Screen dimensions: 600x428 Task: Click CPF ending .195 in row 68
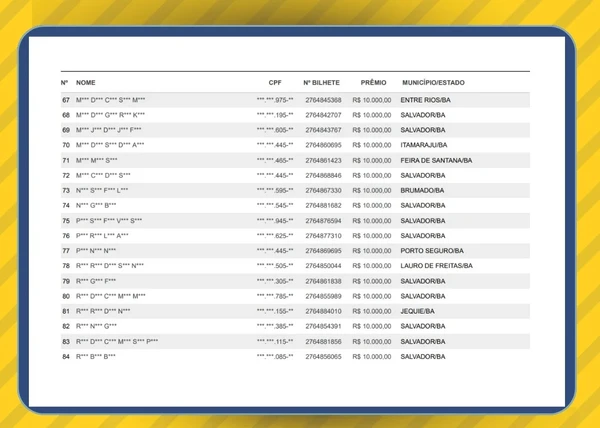[x=275, y=115]
